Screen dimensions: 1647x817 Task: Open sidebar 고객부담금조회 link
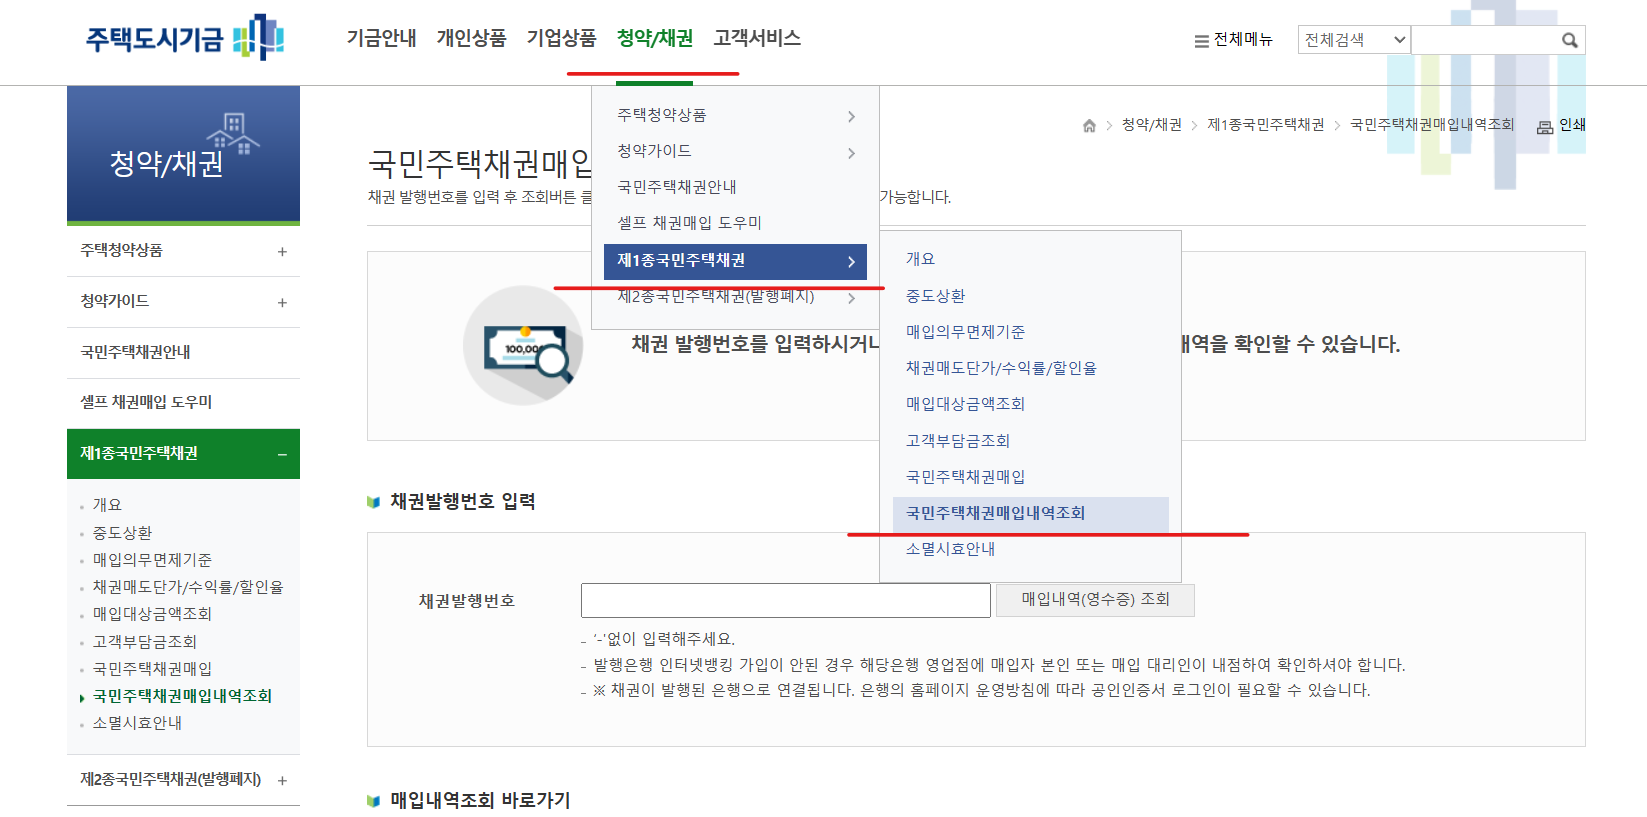pos(144,642)
